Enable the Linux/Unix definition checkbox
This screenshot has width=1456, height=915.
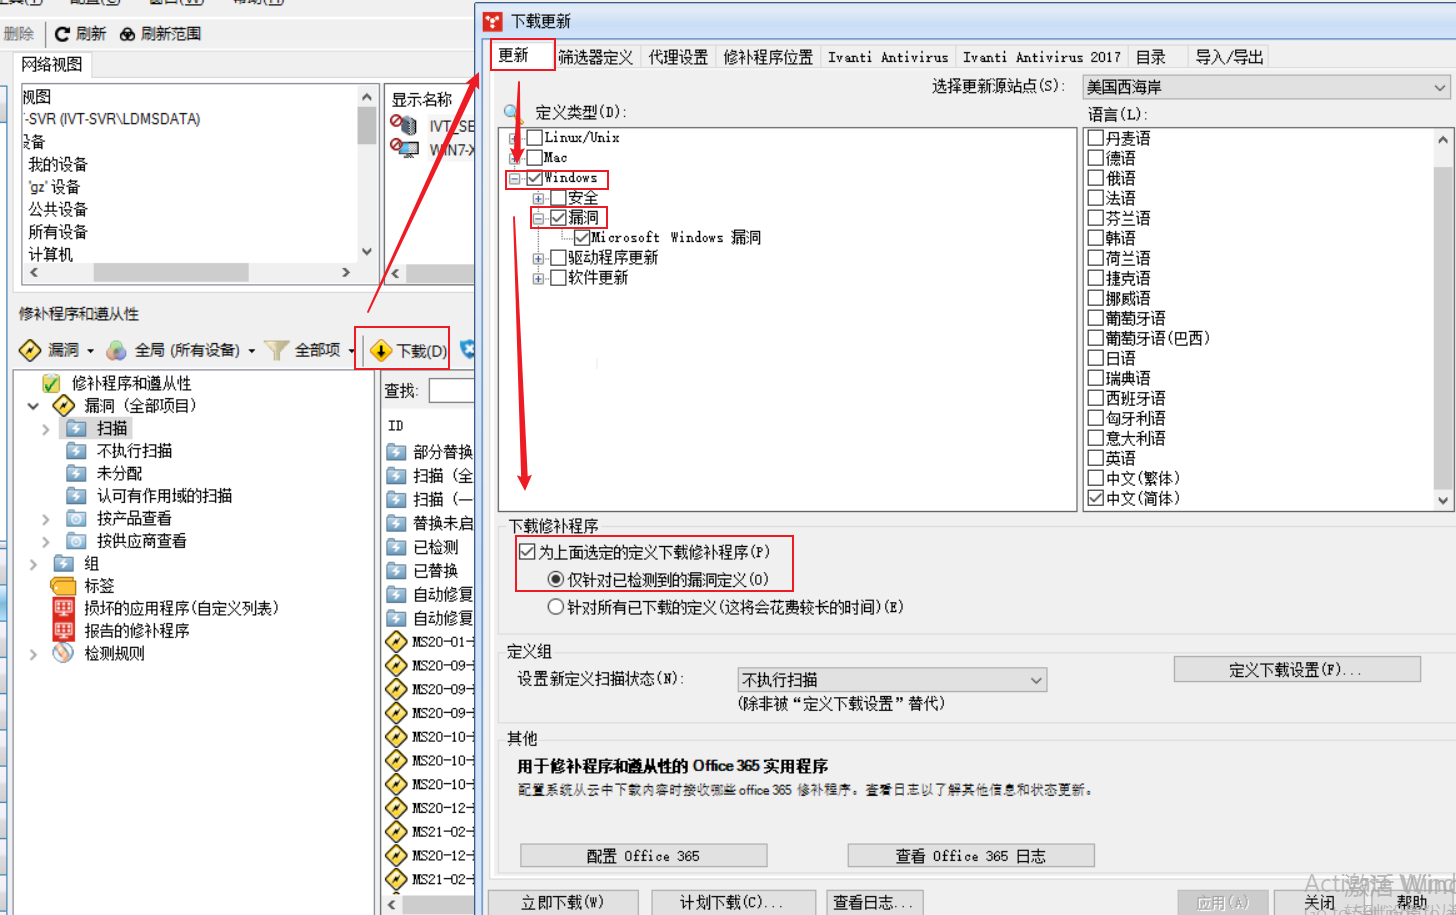coord(535,137)
